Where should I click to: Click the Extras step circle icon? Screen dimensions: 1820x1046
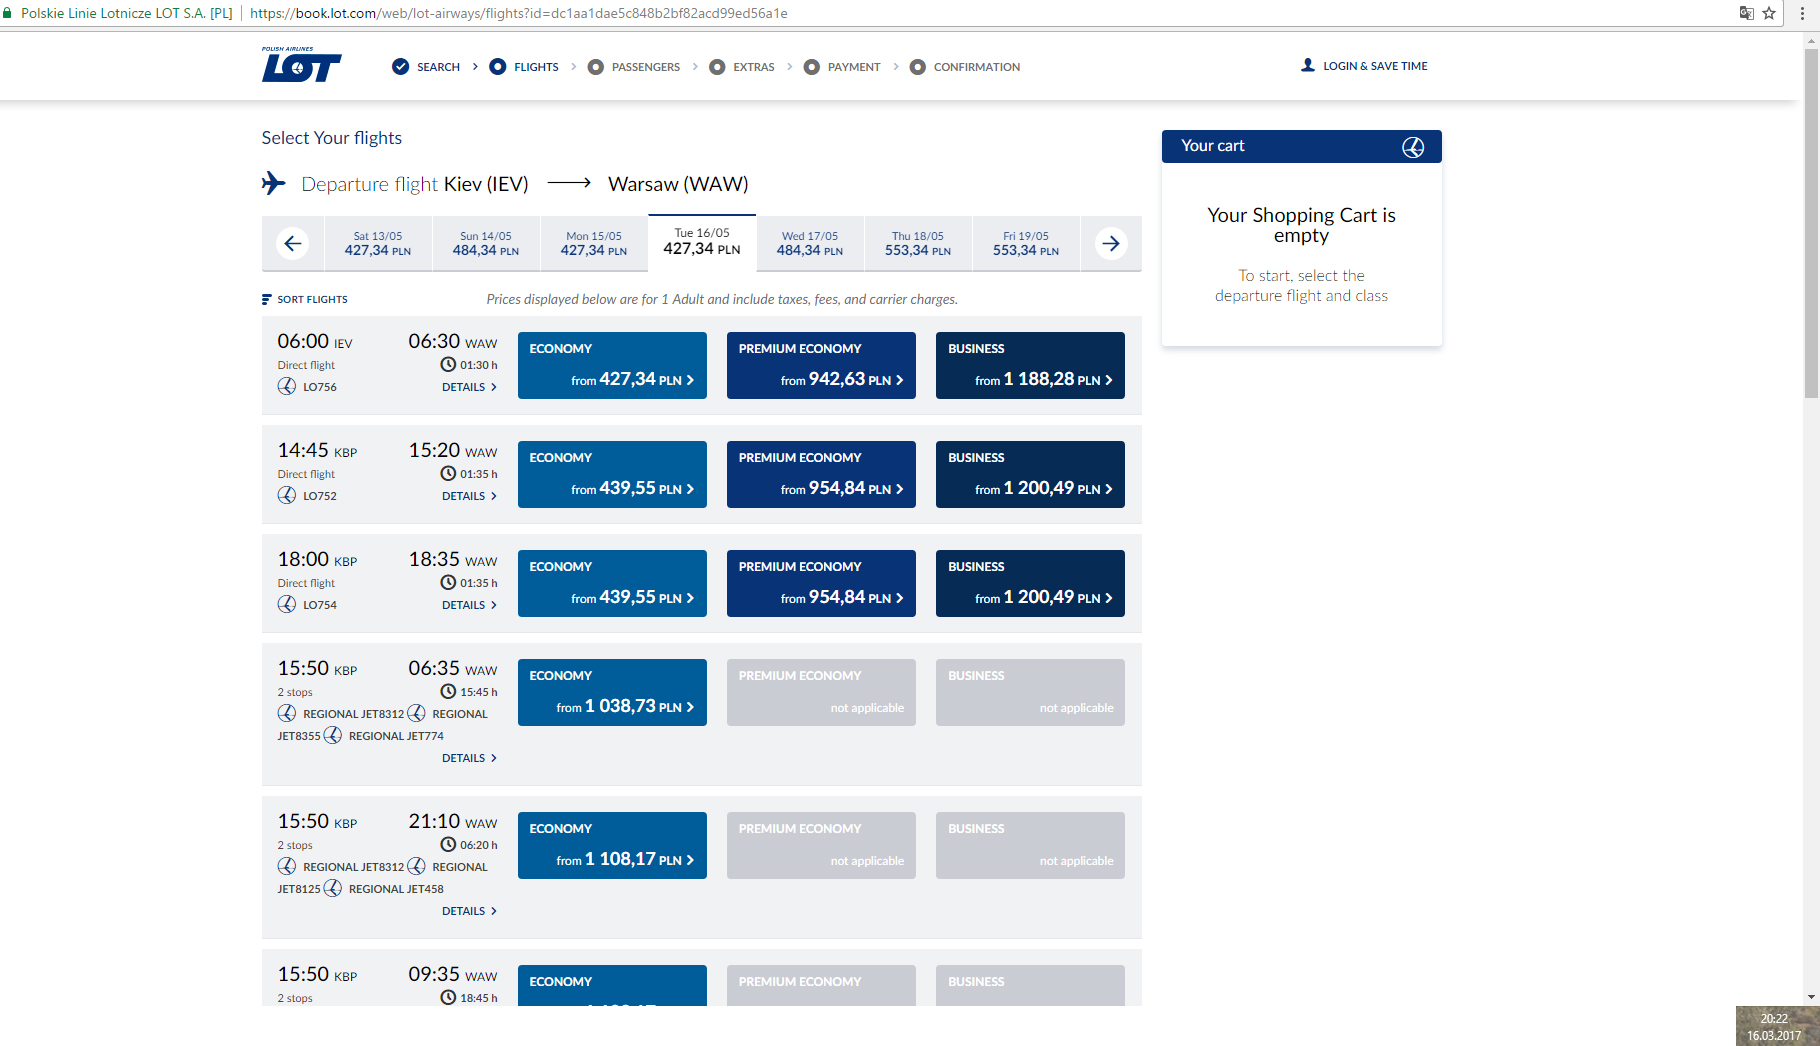717,67
